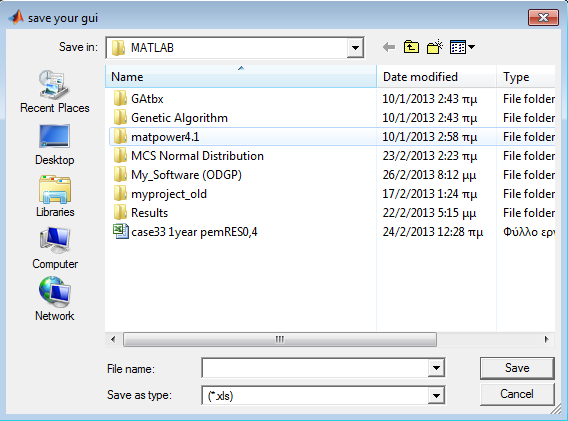The height and width of the screenshot is (421, 568).
Task: Expand the File name dropdown arrow
Action: point(436,368)
